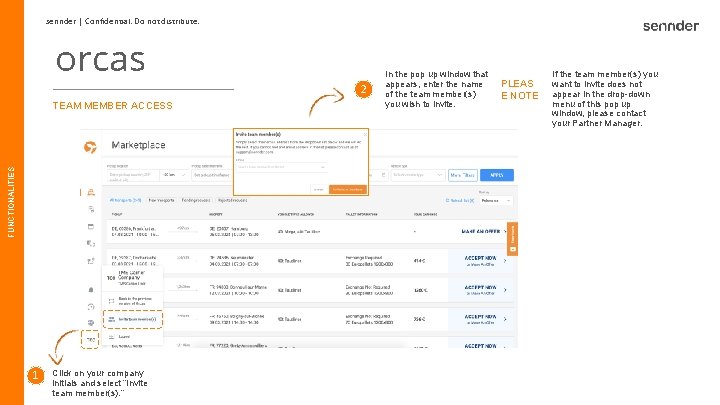Switch to the Pending requests tab
Screen dimensions: 720x405
[x=196, y=200]
